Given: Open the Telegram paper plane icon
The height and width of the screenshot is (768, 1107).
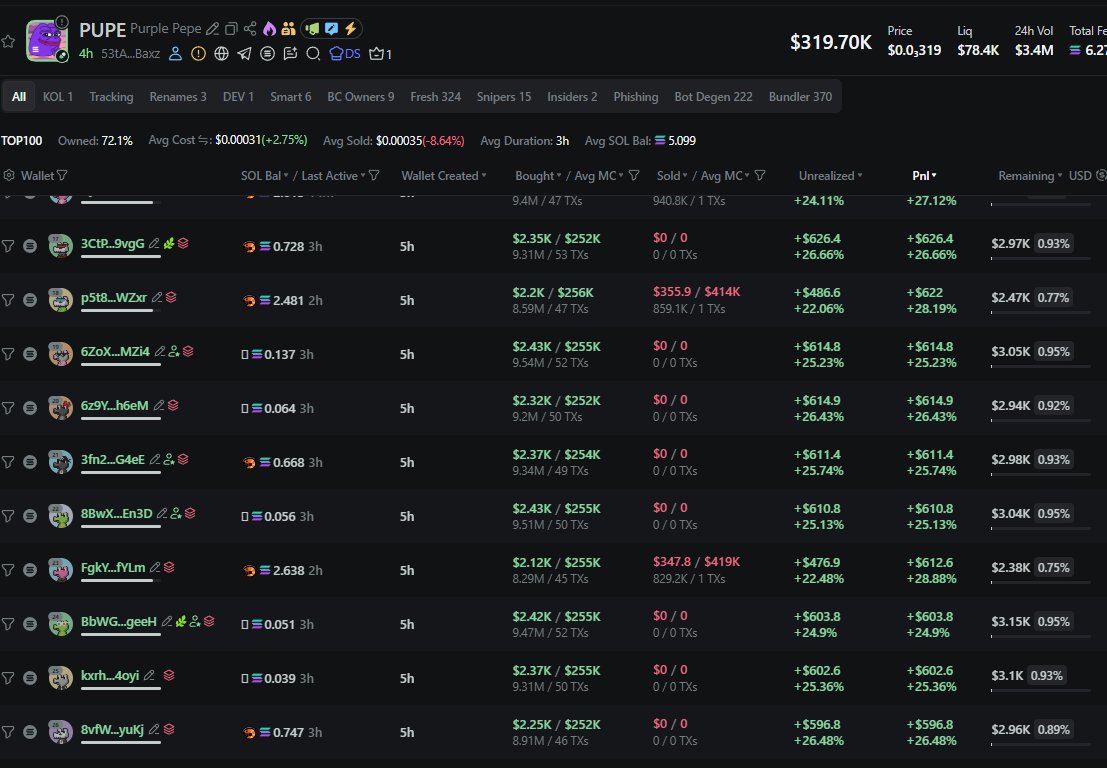Looking at the screenshot, I should click(x=244, y=54).
